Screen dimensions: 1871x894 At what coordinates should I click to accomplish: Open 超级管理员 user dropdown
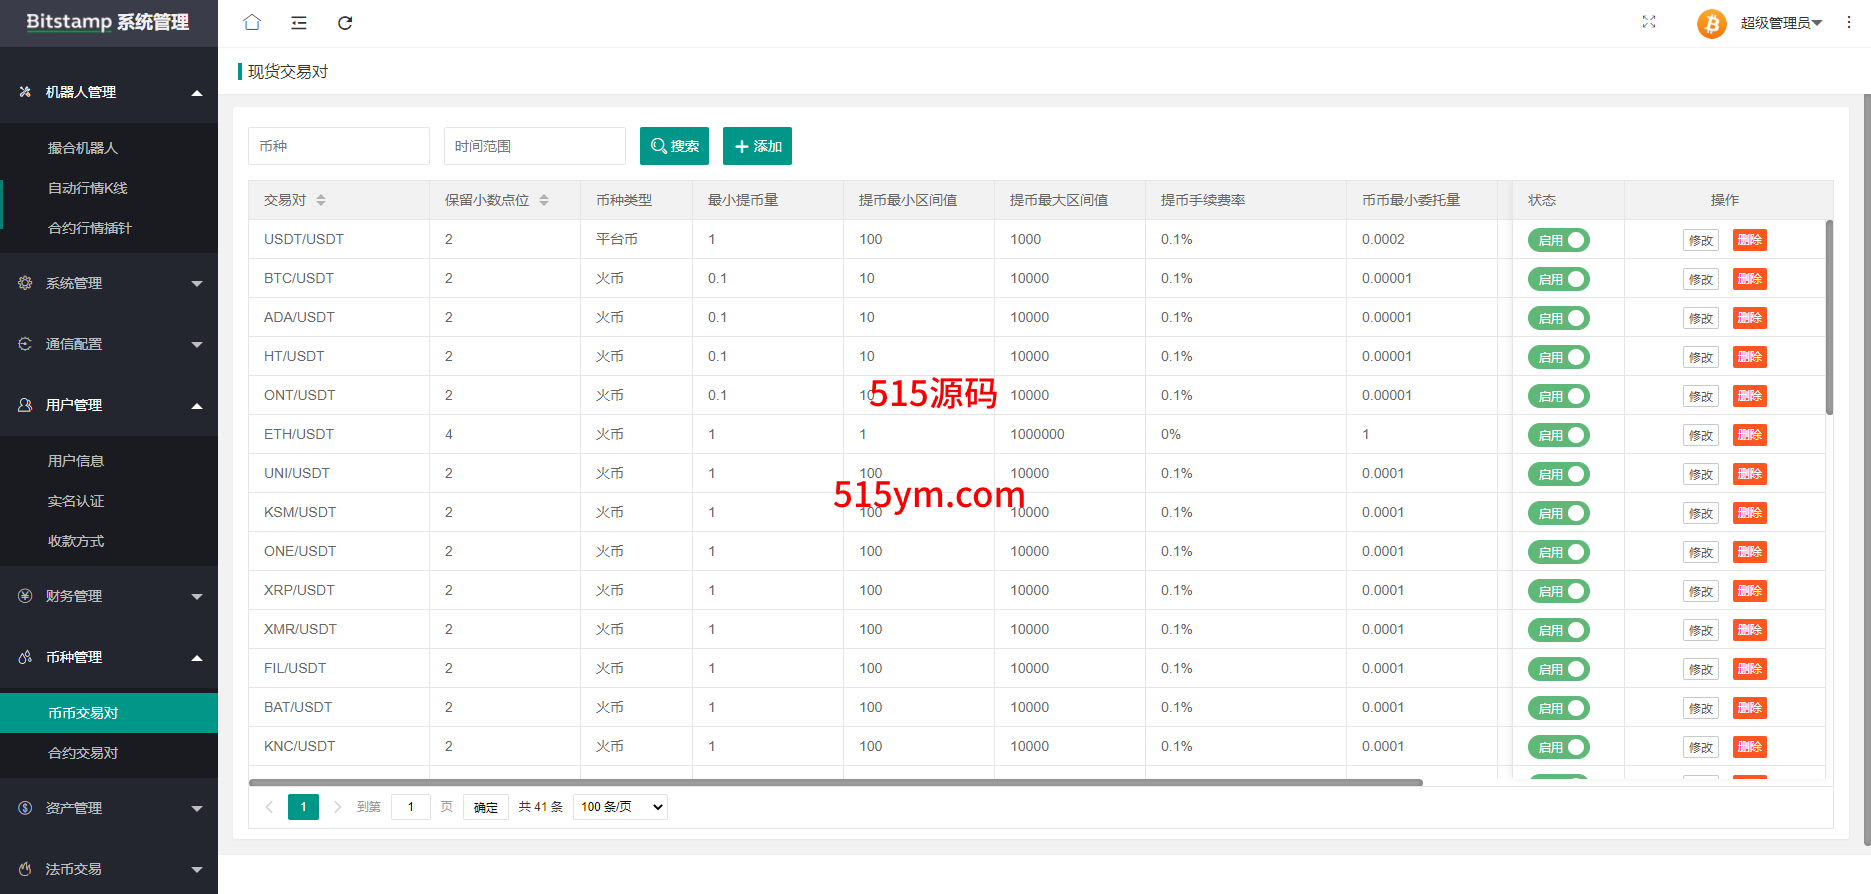click(x=1781, y=23)
